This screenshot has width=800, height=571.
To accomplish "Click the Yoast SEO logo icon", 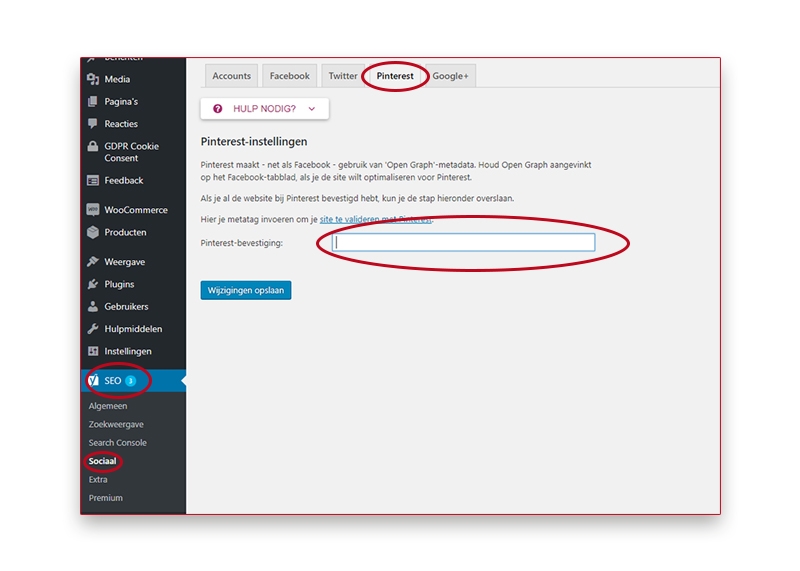I will (x=93, y=381).
